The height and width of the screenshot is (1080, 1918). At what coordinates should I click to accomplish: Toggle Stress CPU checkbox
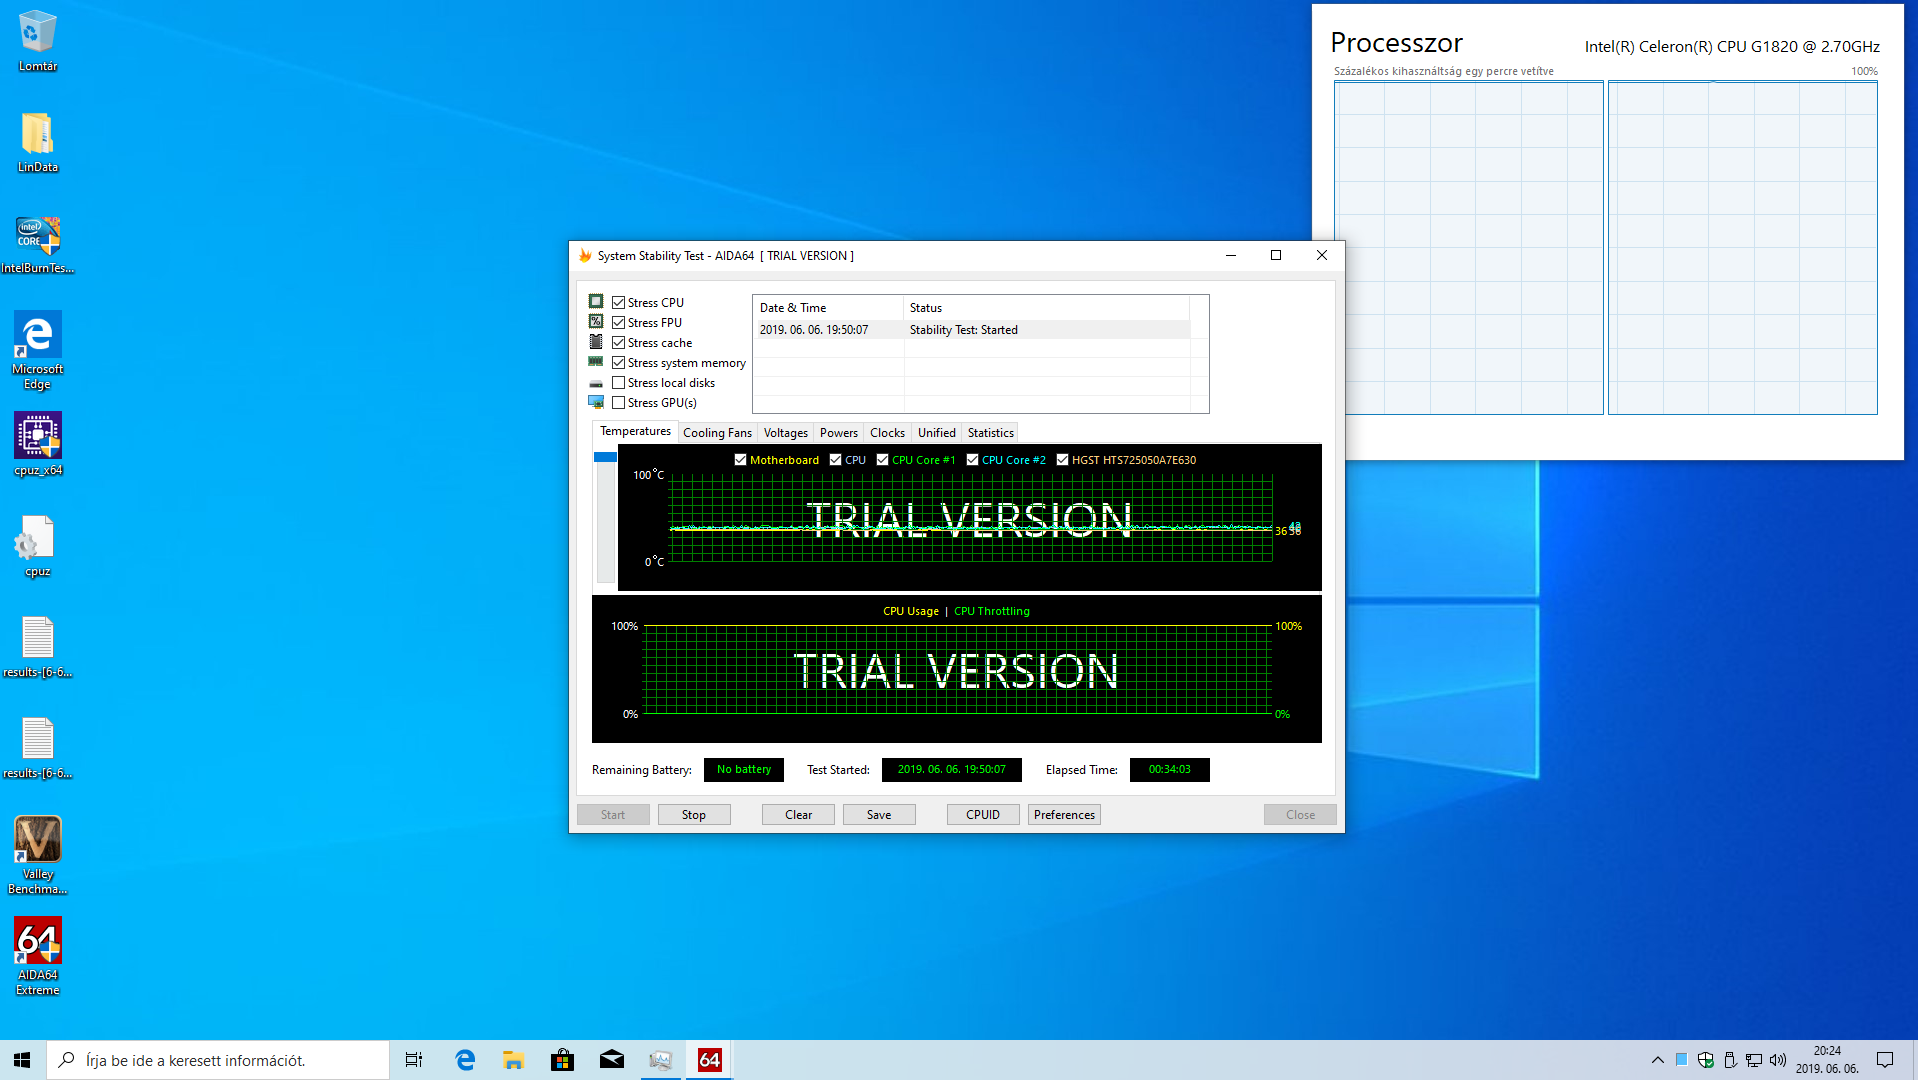click(x=619, y=302)
